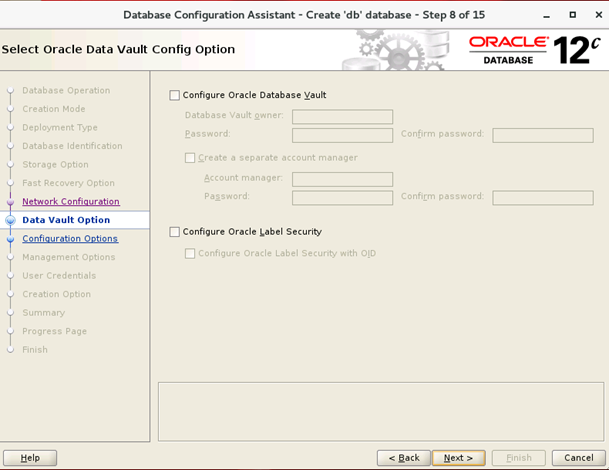609x470 pixels.
Task: Maximize the Database Configuration Assistant window
Action: [572, 15]
